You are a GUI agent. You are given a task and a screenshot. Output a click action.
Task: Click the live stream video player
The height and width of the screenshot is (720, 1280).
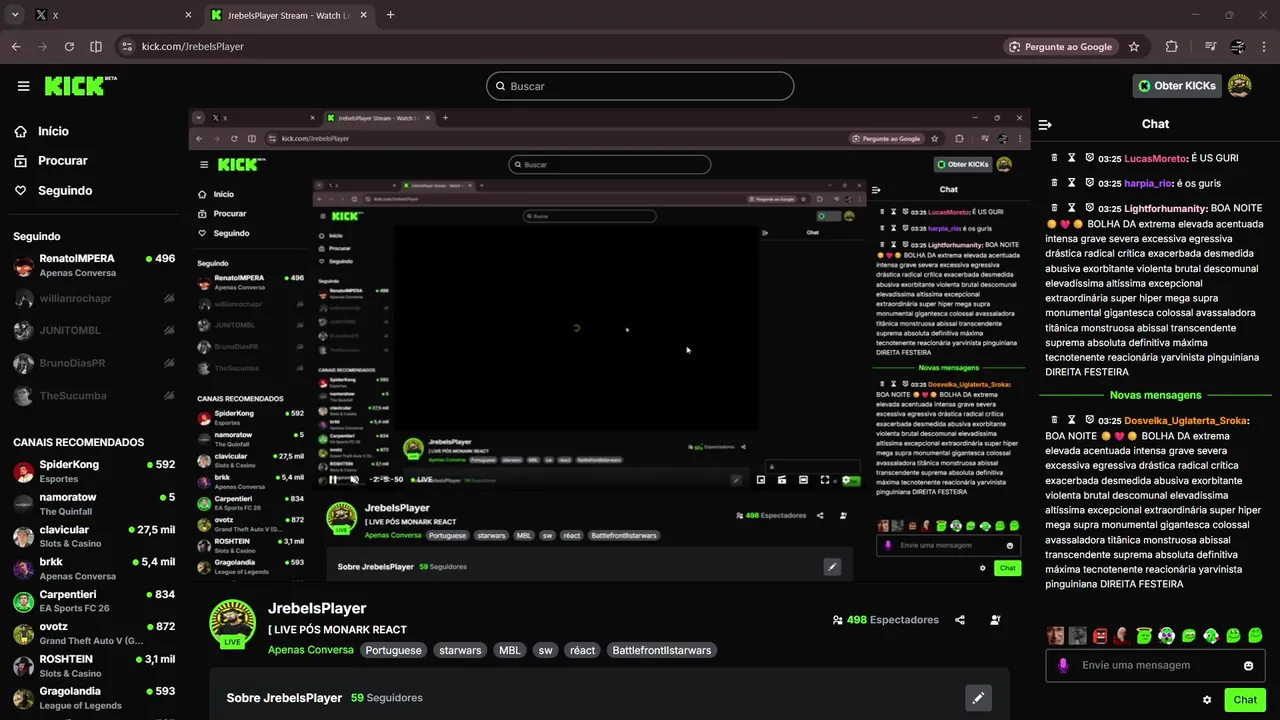(x=610, y=344)
